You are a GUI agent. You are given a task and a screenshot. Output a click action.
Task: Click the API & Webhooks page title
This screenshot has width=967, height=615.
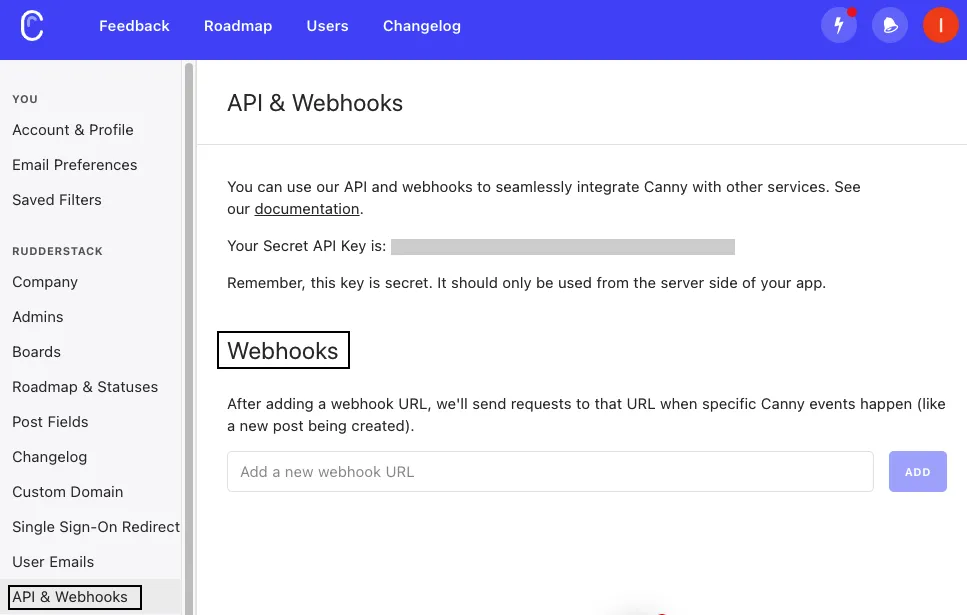[315, 103]
